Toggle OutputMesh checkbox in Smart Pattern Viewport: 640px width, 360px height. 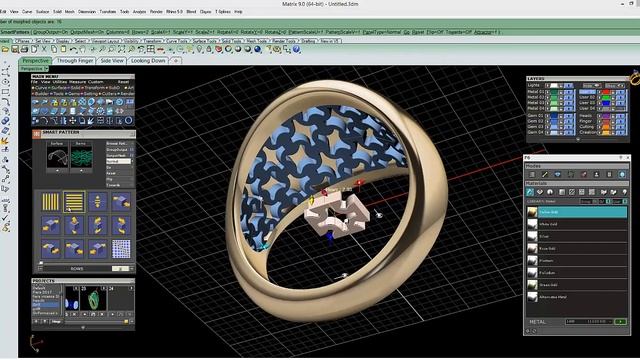point(131,156)
